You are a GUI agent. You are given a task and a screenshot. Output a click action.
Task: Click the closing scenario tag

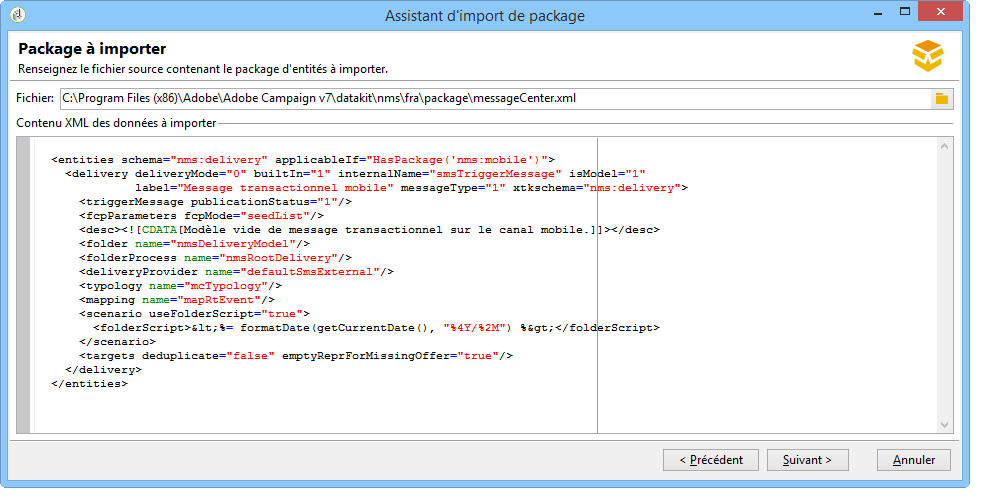tap(118, 341)
